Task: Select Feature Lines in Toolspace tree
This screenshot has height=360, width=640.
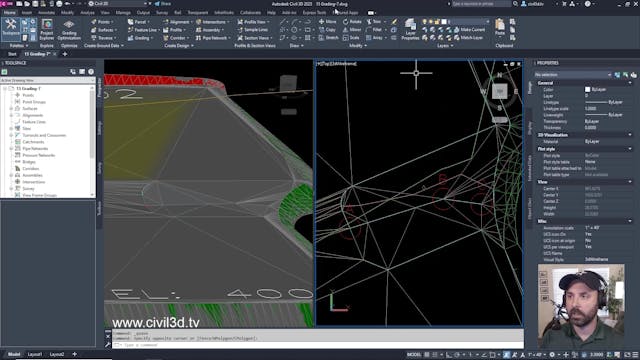Action: 34,122
